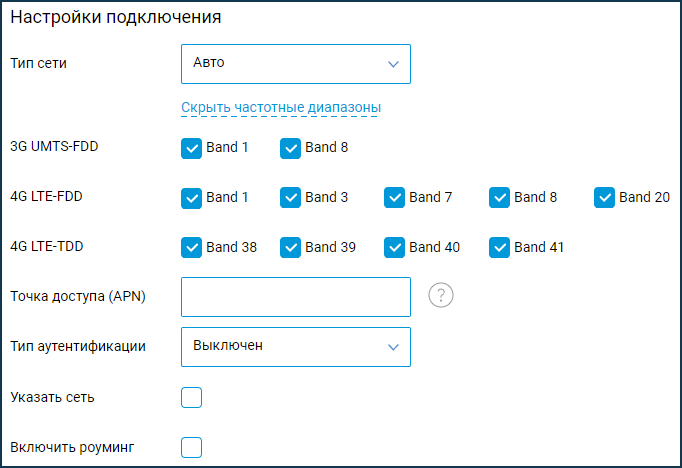Click the chevron arrow beside Выключен
This screenshot has width=682, height=468.
(392, 347)
